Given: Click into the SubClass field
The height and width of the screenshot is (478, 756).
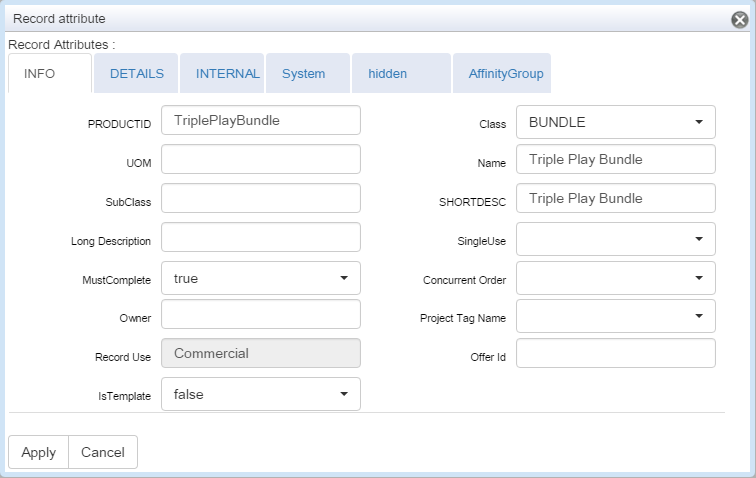Looking at the screenshot, I should click(x=260, y=198).
